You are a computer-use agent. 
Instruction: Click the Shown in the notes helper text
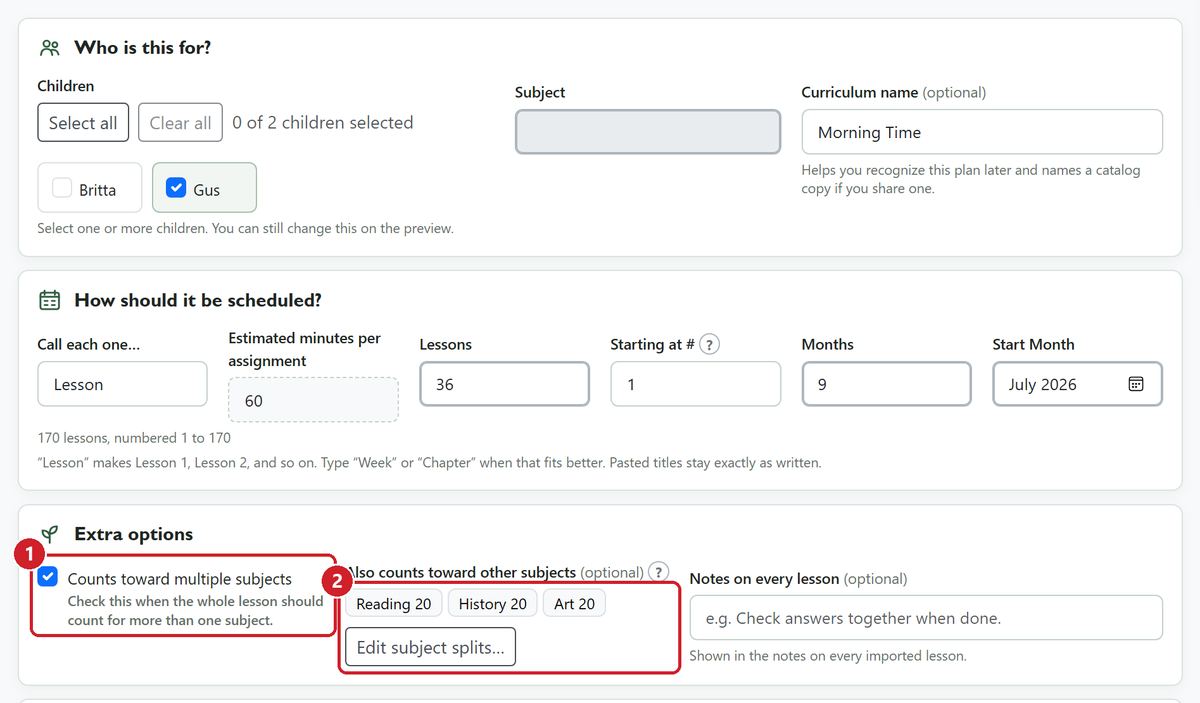click(x=828, y=656)
